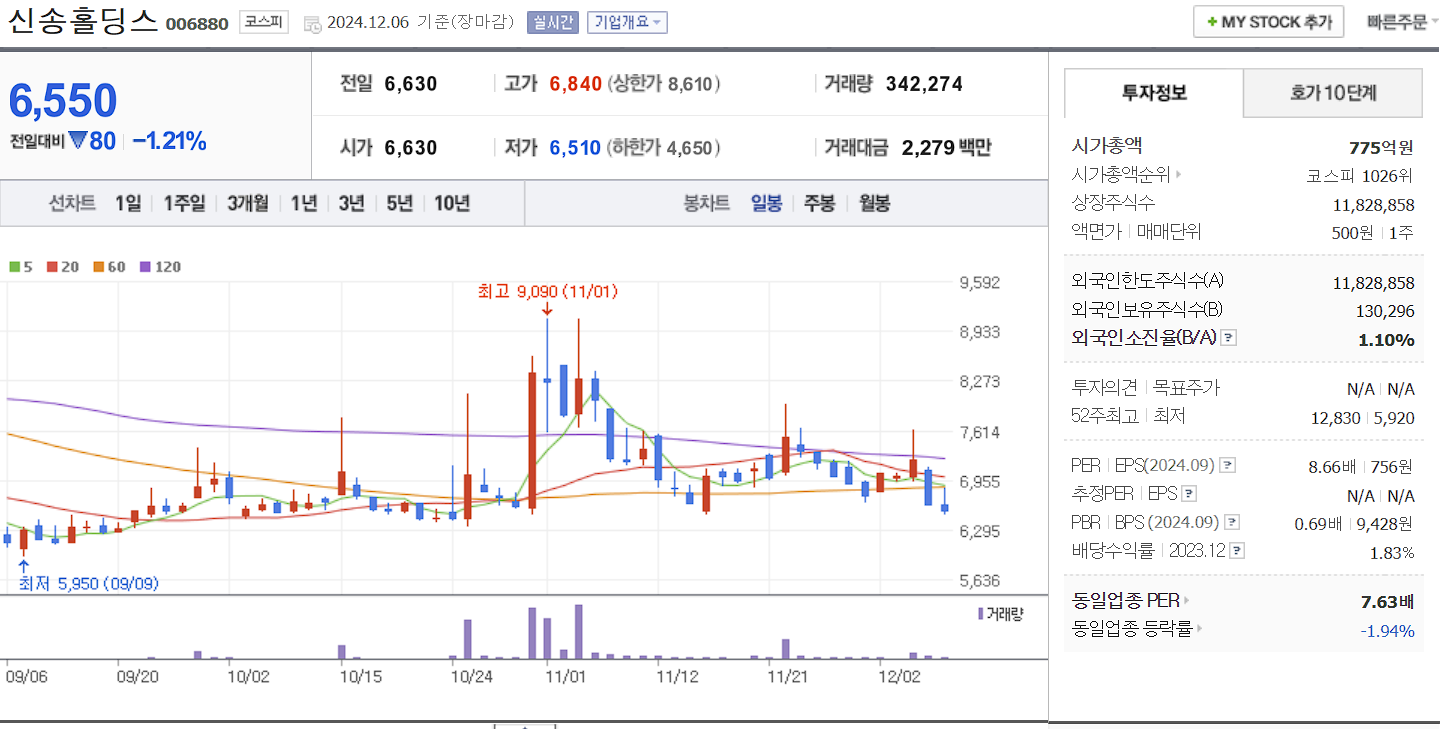
Task: Click the refresh icon beside the 2024.12.06 date
Action: 313,22
